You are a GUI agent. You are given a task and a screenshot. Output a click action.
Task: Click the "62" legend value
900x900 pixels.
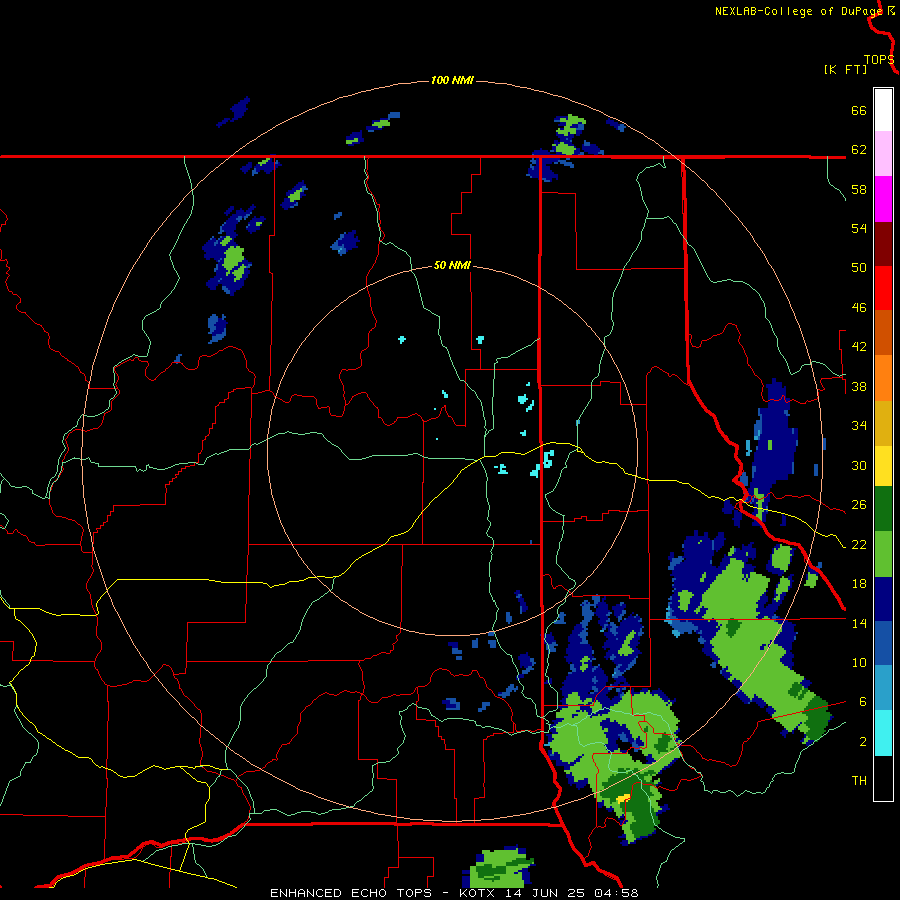pyautogui.click(x=859, y=150)
